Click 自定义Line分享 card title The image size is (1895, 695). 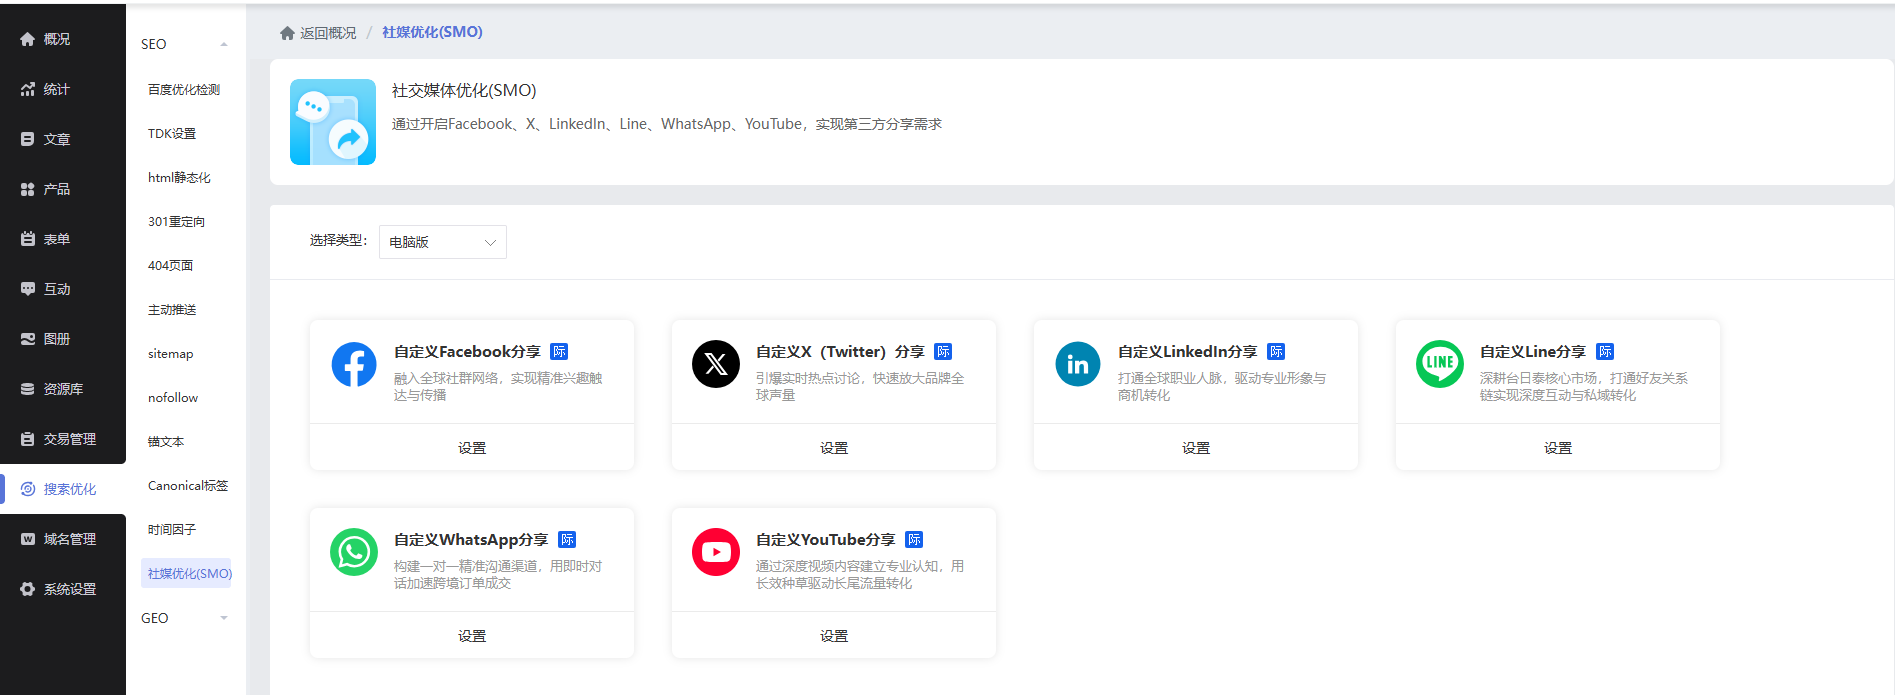(x=1533, y=352)
